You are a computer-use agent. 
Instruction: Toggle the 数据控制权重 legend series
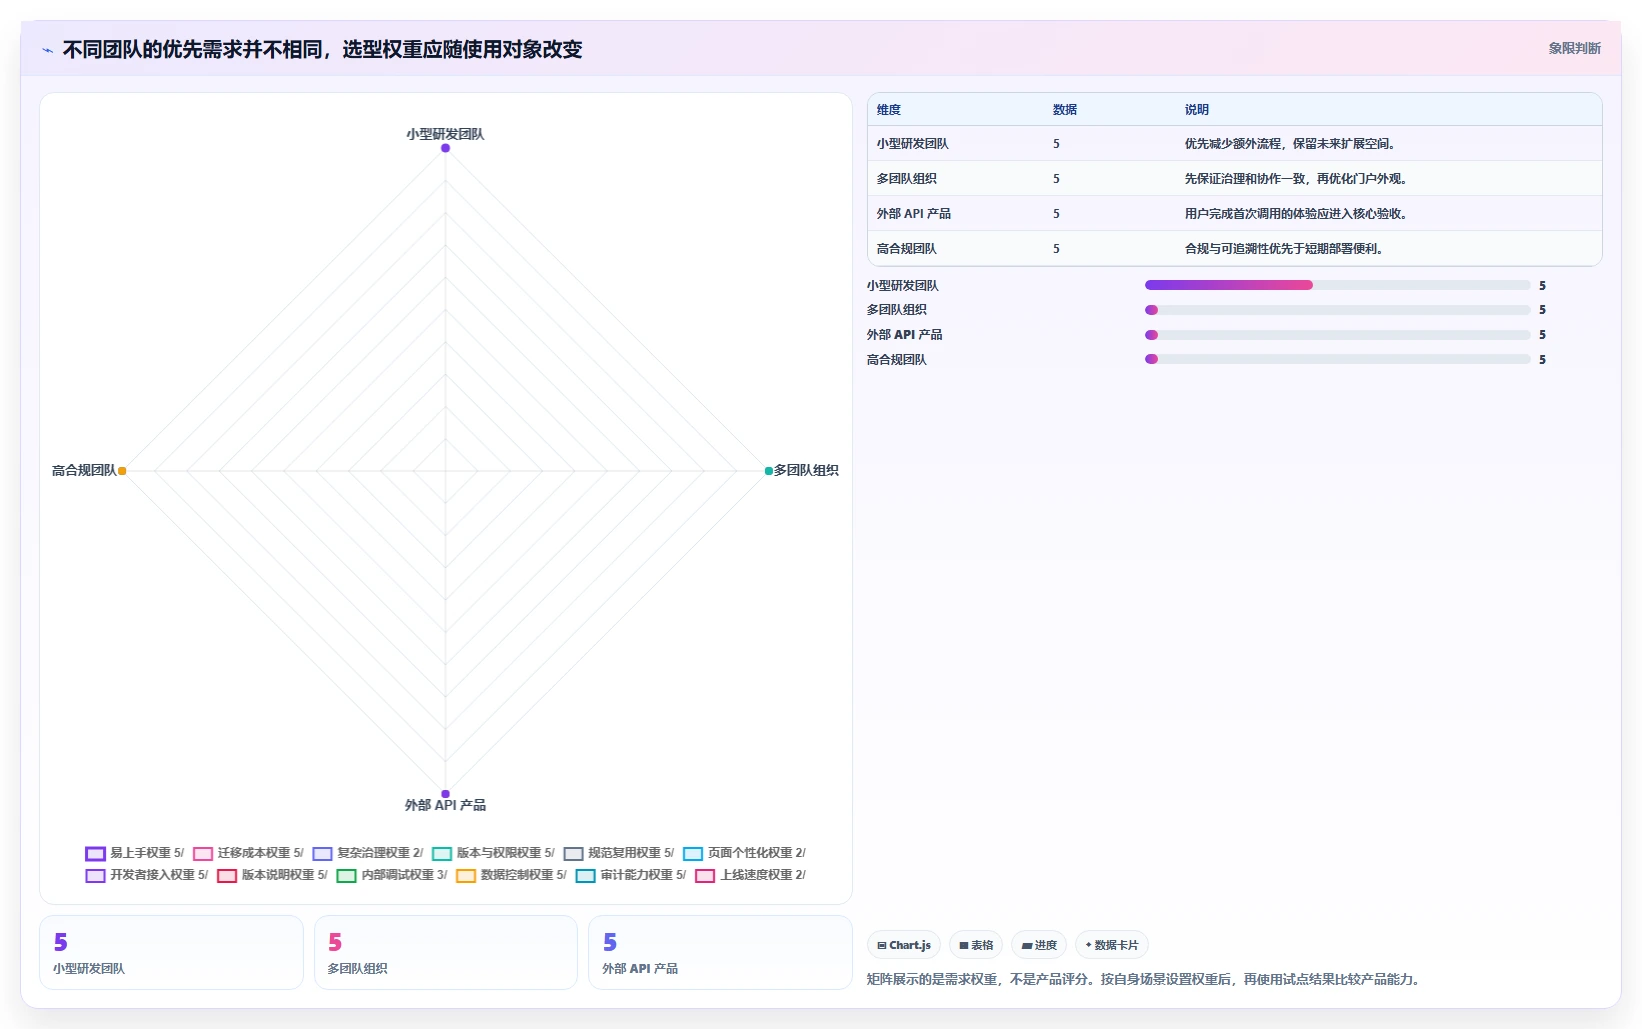point(511,875)
